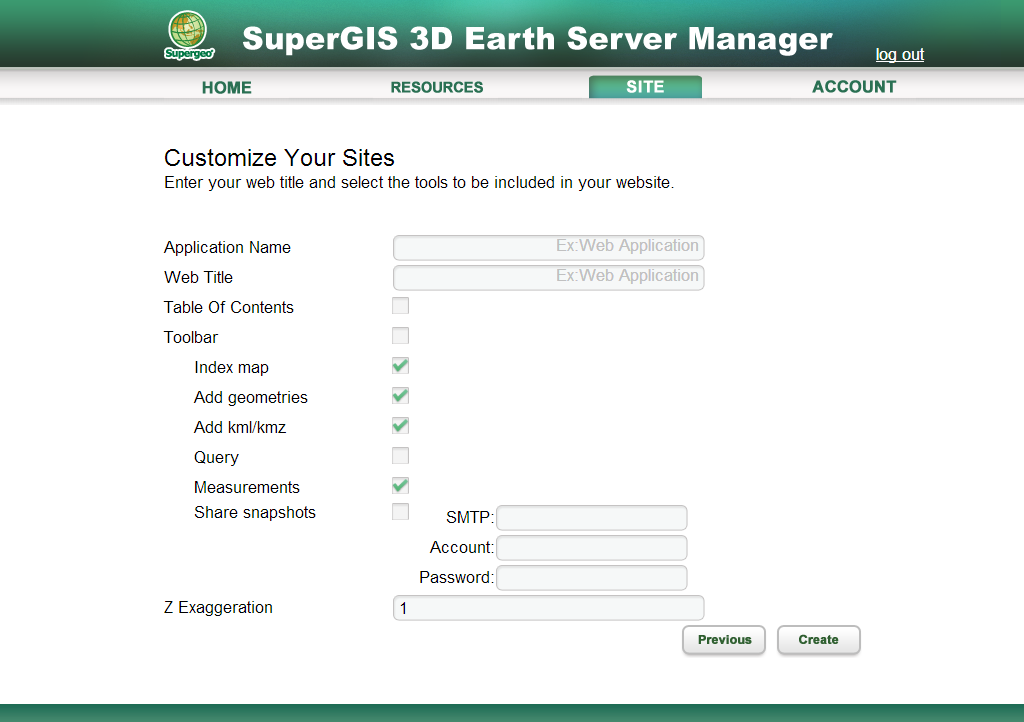Focus the Web Title field
1024x722 pixels.
[549, 277]
